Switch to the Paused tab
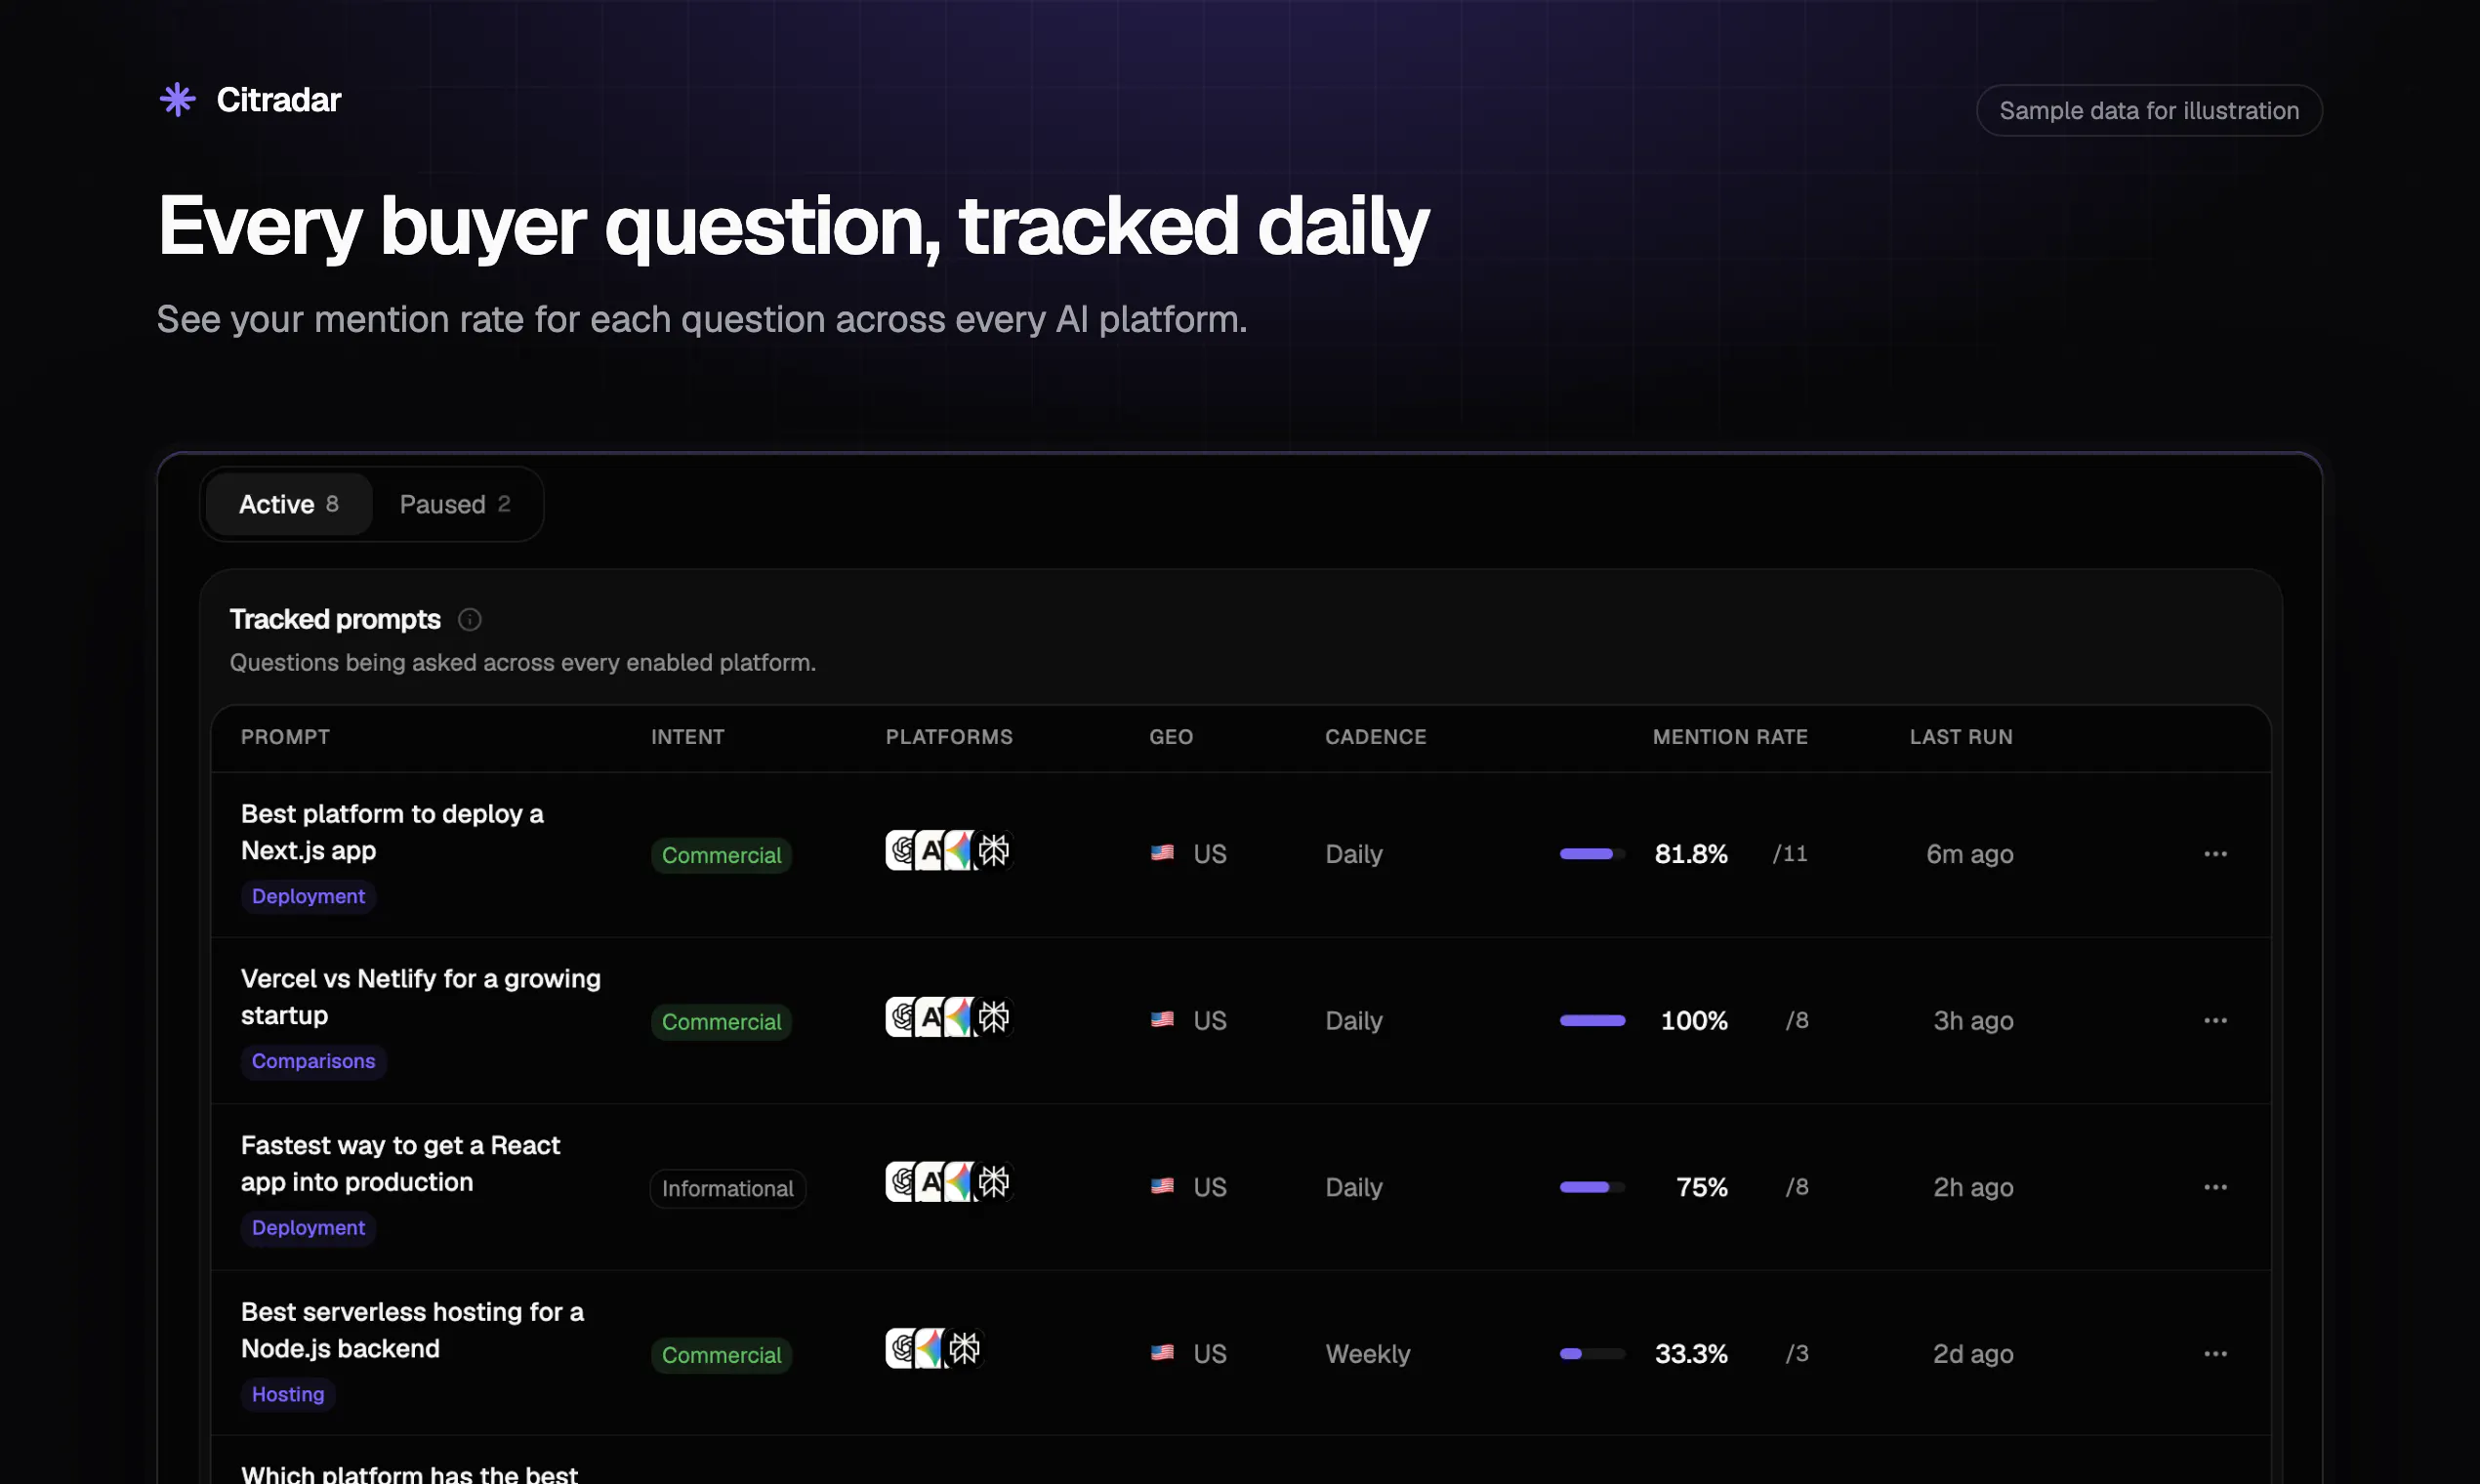Image resolution: width=2480 pixels, height=1484 pixels. (x=455, y=504)
